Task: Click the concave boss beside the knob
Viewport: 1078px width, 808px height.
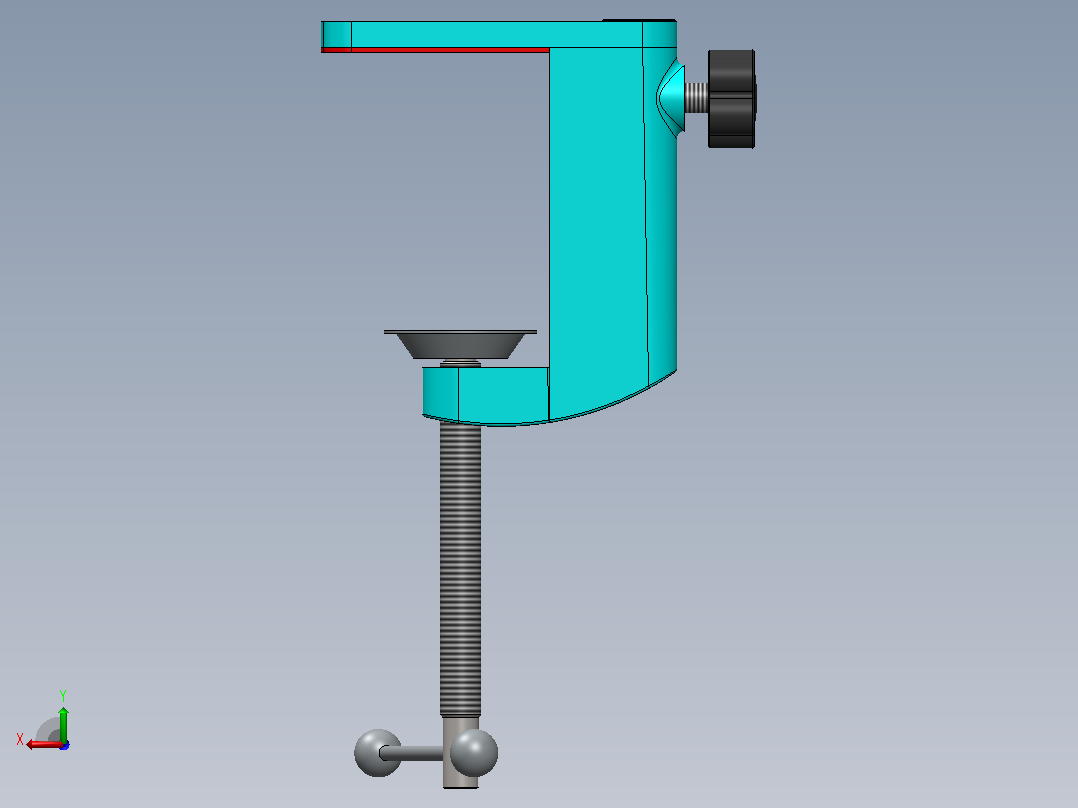Action: click(671, 98)
